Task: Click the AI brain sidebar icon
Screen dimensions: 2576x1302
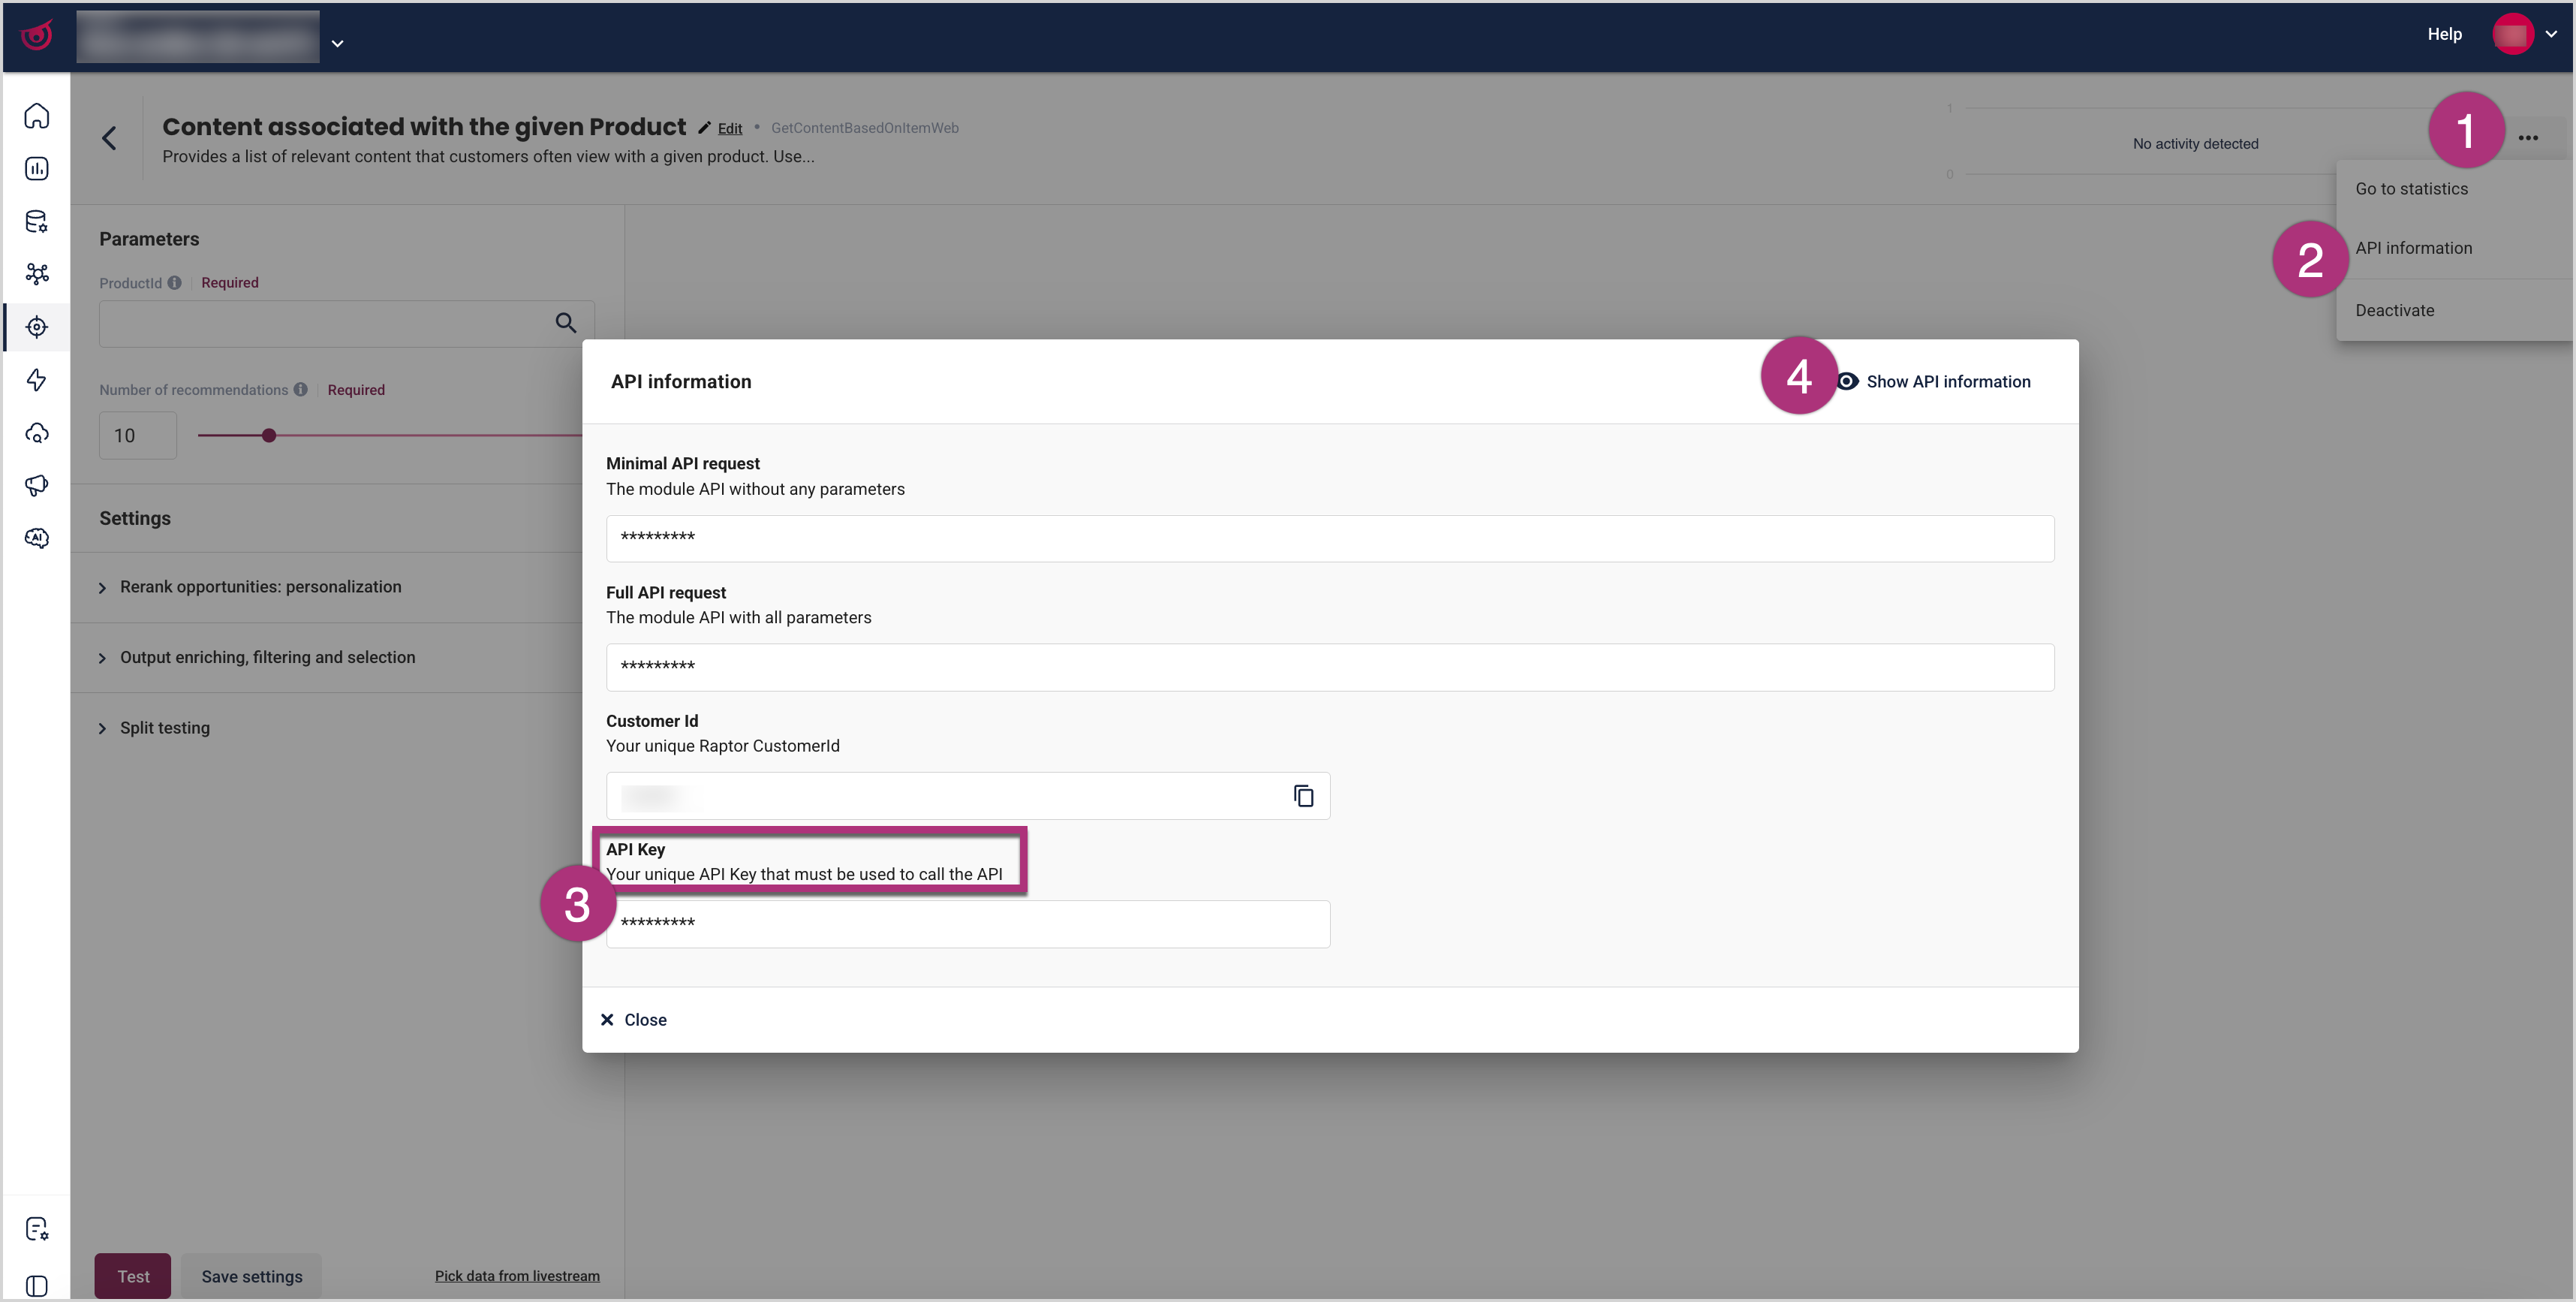Action: (x=37, y=539)
